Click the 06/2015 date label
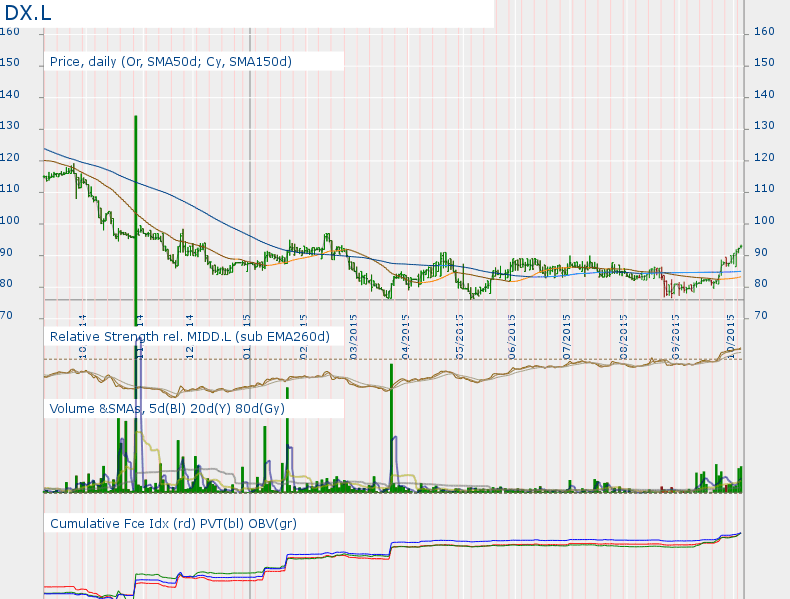This screenshot has height=599, width=790. (512, 337)
